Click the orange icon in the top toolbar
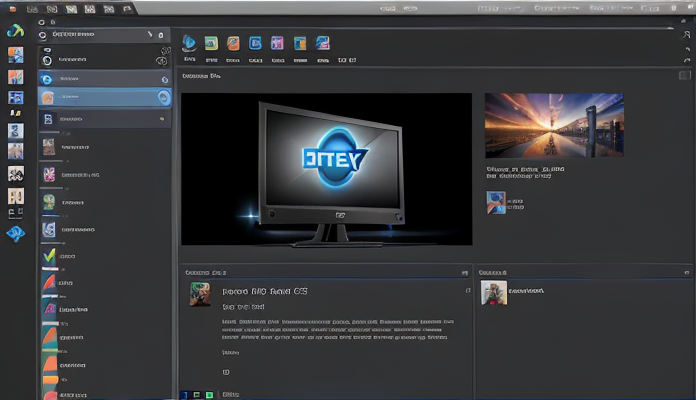This screenshot has height=400, width=696. pyautogui.click(x=233, y=43)
